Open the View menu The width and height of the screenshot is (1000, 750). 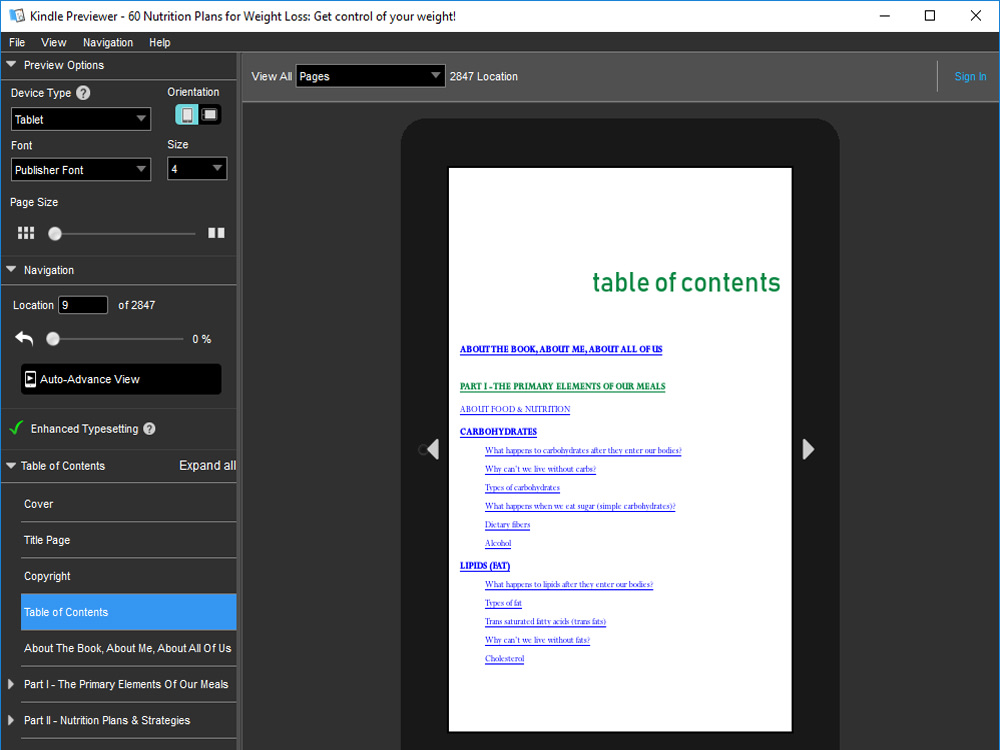click(x=54, y=42)
